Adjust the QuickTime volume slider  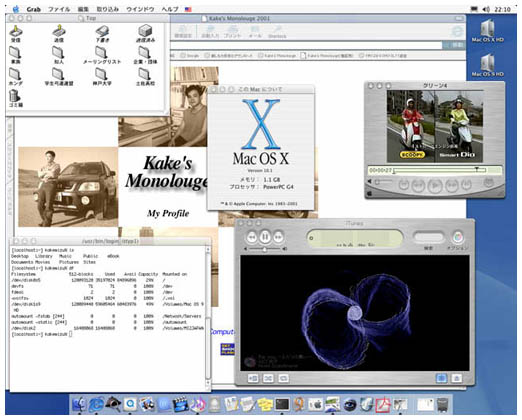tap(383, 182)
